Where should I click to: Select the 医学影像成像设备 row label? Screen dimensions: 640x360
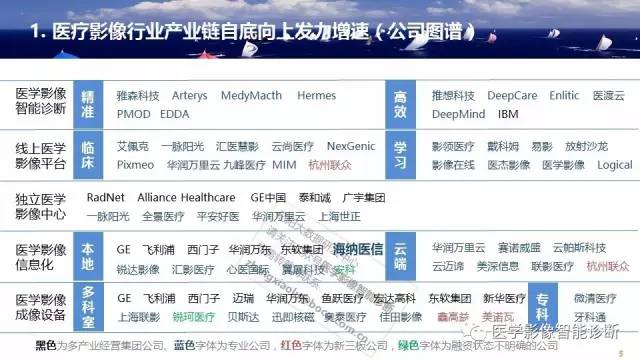[41, 307]
